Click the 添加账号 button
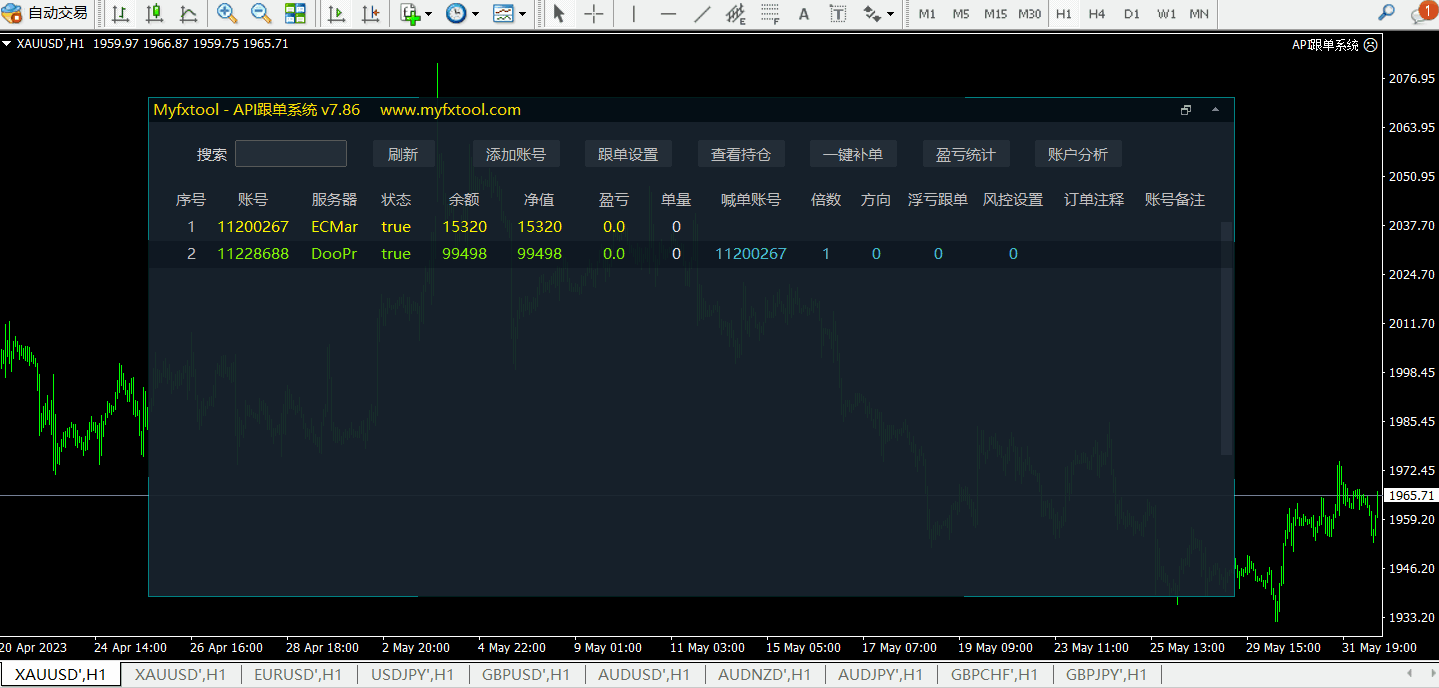Screen dimensions: 1439x688 (516, 154)
